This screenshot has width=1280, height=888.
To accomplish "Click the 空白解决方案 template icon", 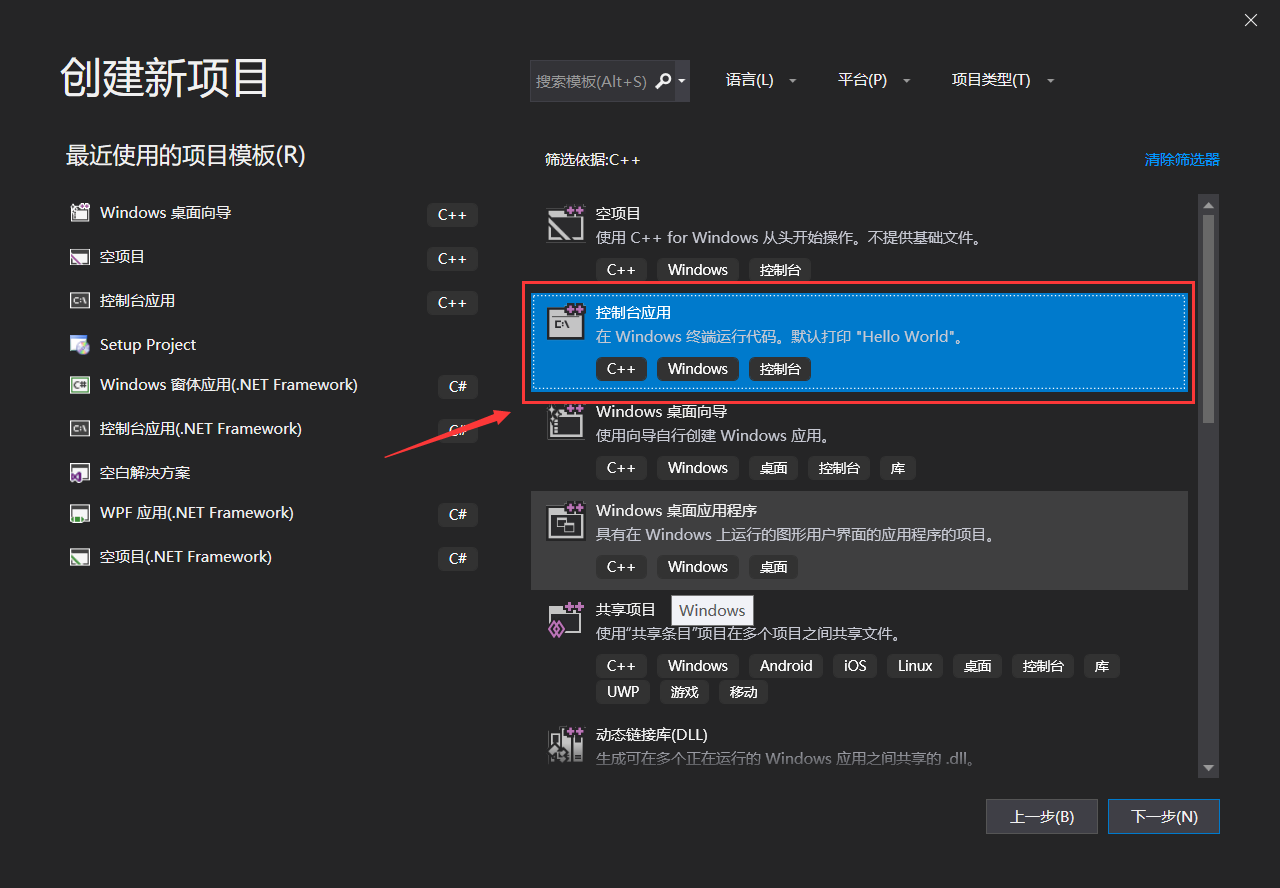I will [x=79, y=471].
